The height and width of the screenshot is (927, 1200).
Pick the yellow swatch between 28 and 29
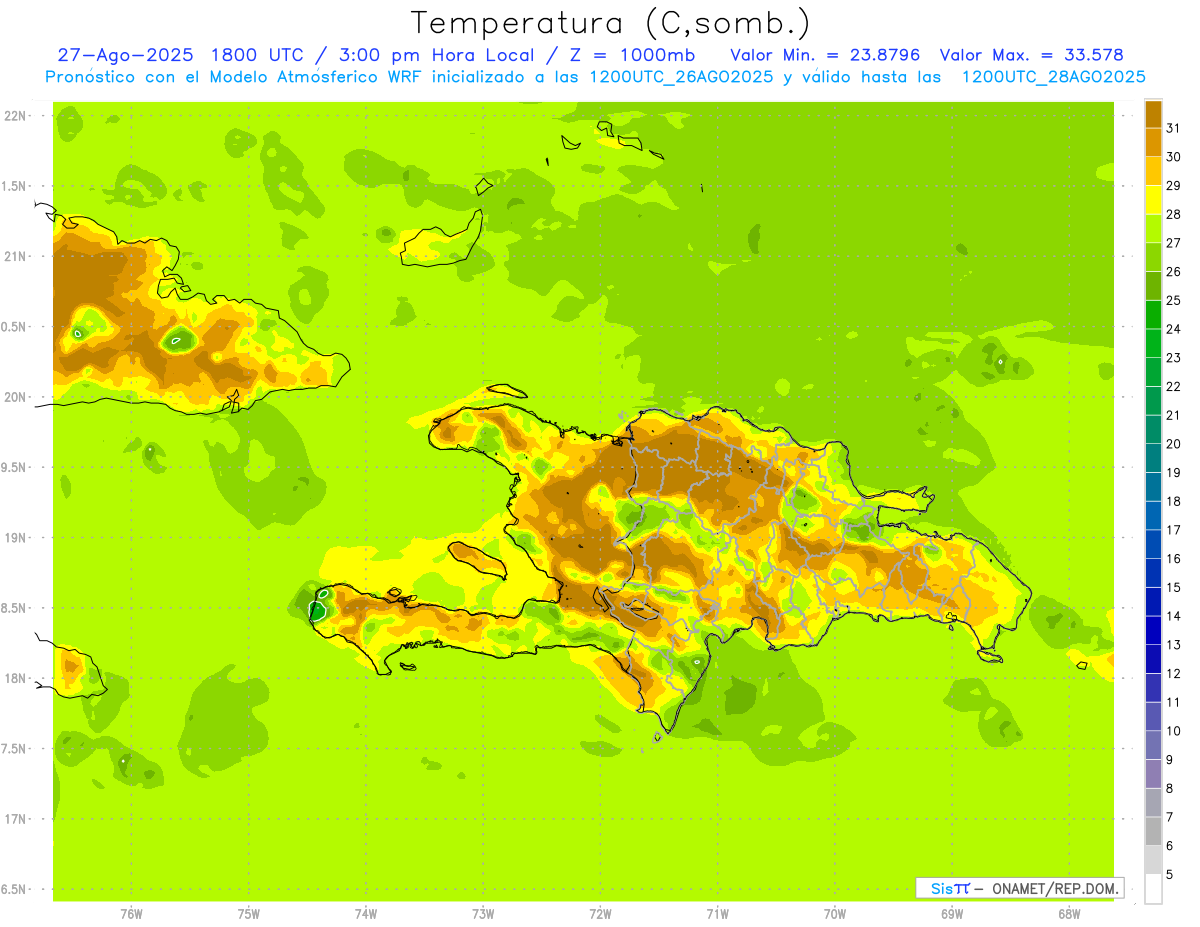(x=1153, y=200)
